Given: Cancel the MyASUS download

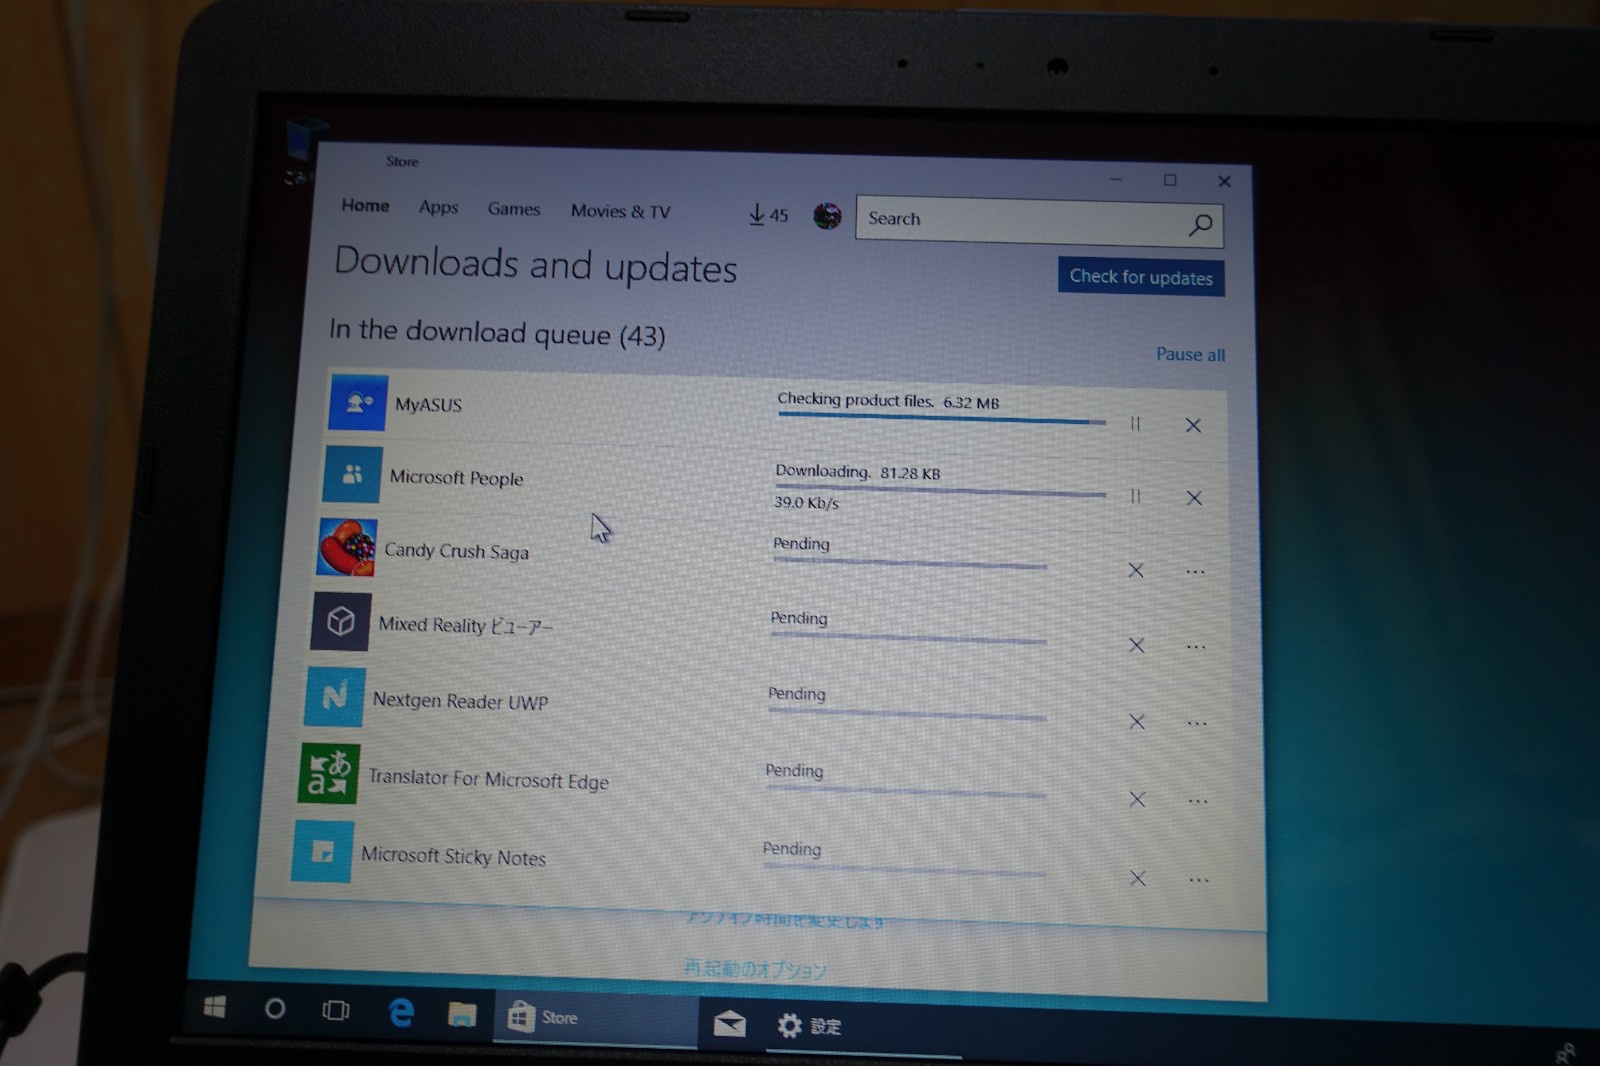Looking at the screenshot, I should click(x=1193, y=425).
